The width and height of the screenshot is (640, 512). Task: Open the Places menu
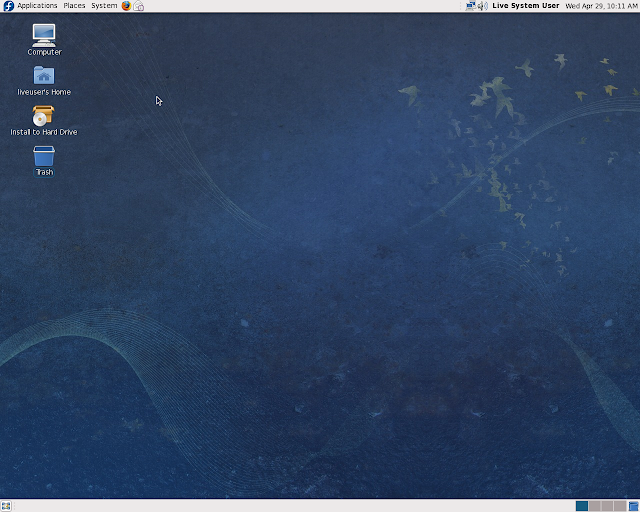[x=74, y=6]
